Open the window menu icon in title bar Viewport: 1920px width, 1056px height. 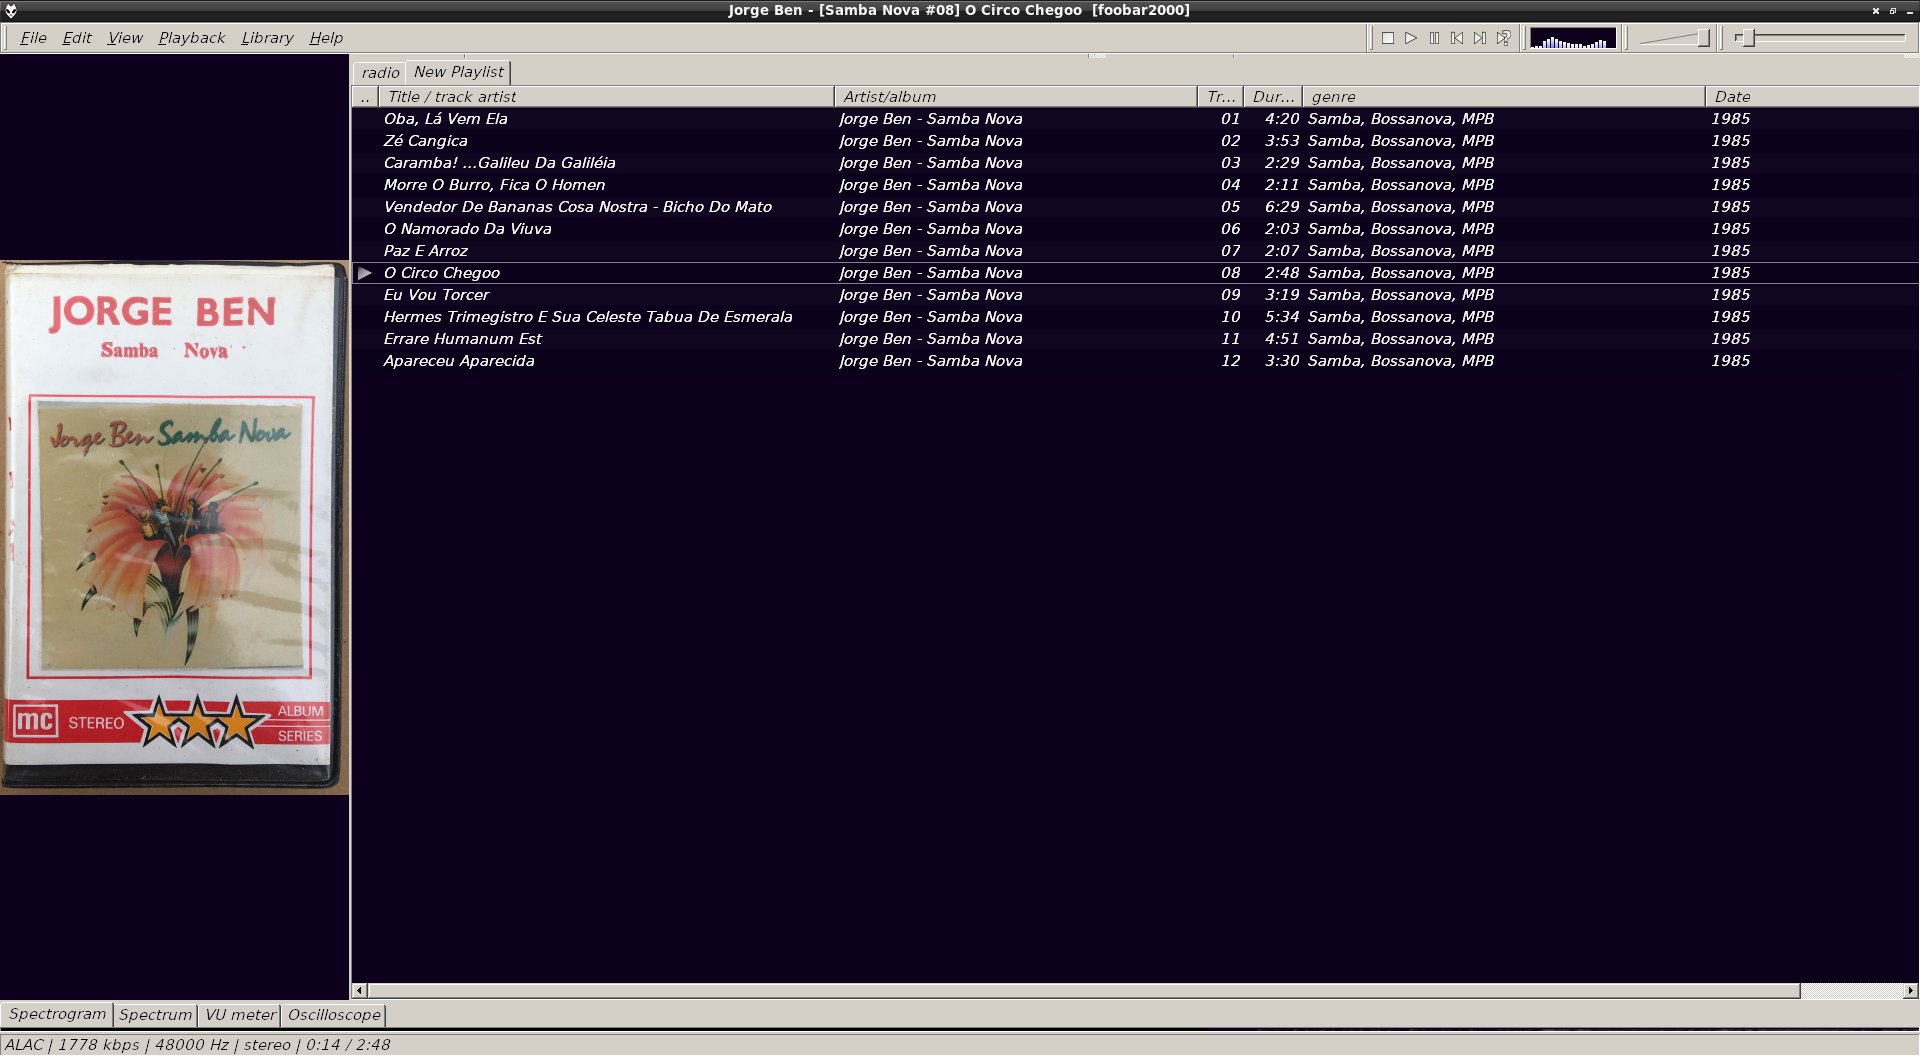[x=11, y=11]
